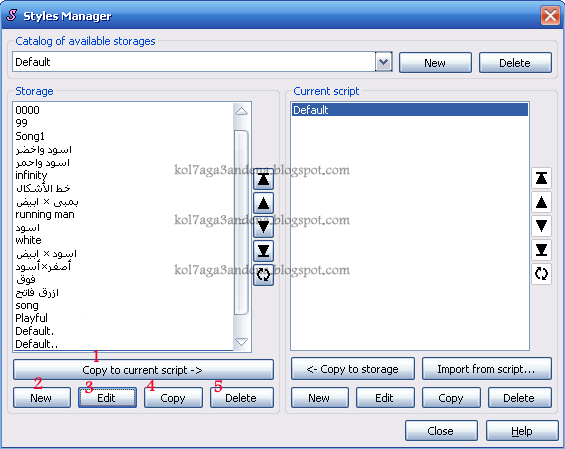The image size is (565, 449).
Task: Close the Styles Manager window
Action: coord(550,15)
